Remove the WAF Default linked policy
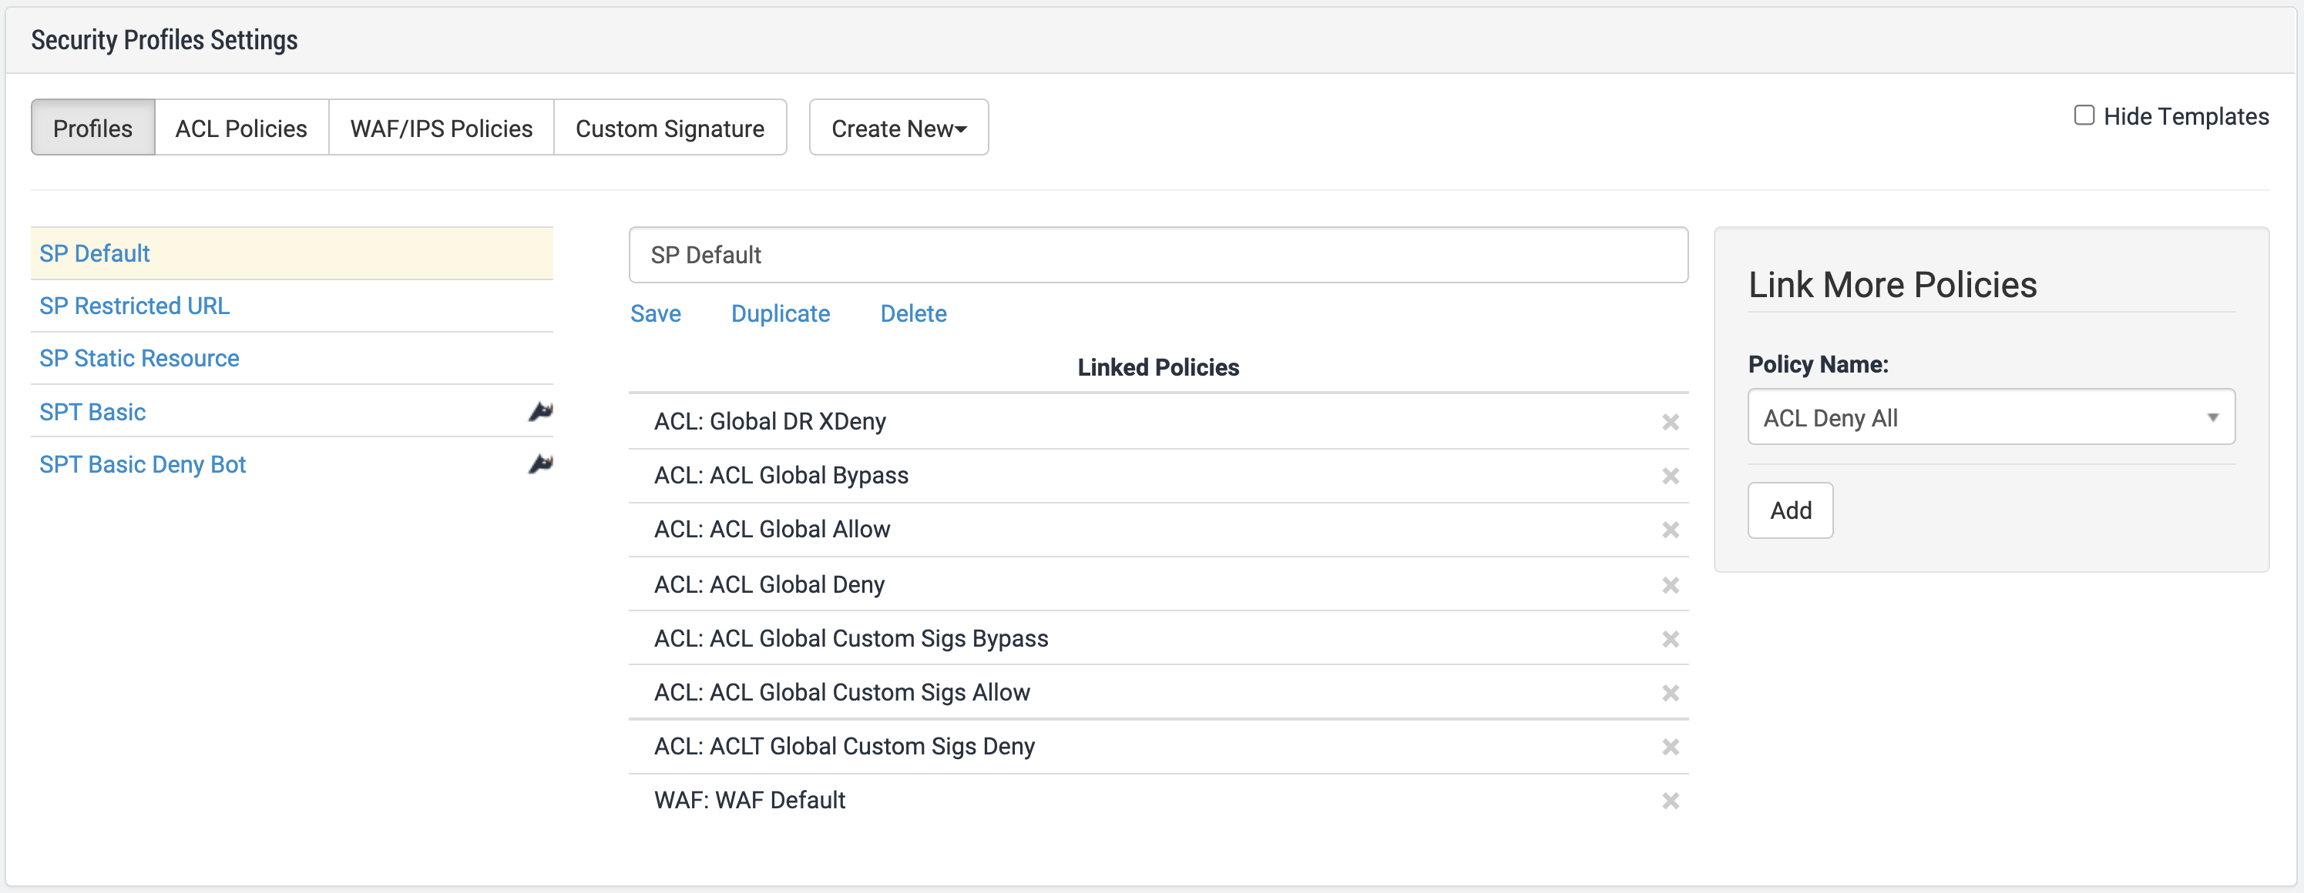 click(x=1670, y=801)
